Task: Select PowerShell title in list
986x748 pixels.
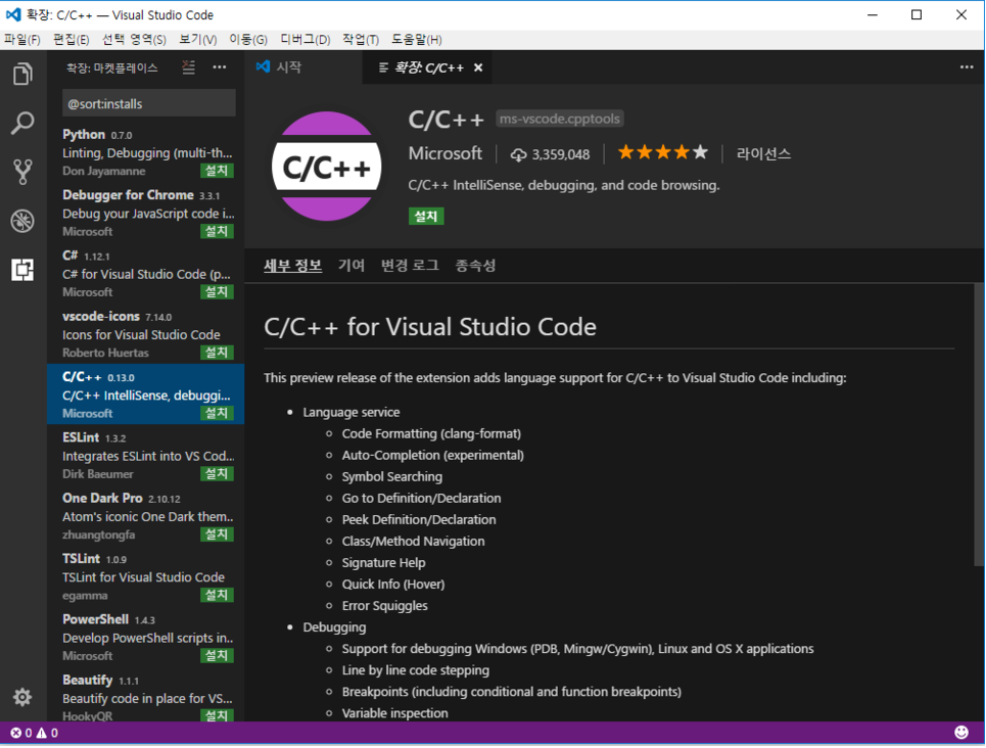Action: 96,619
